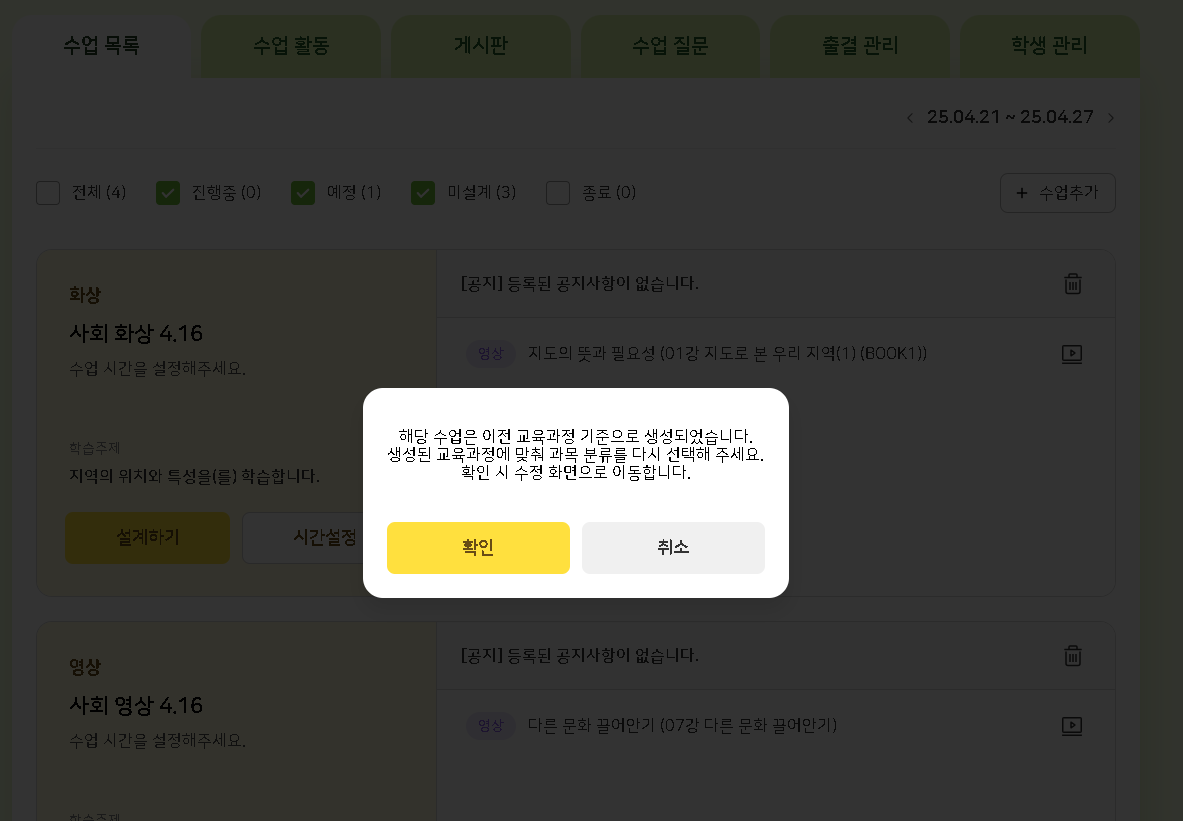Screen dimensions: 1183x821
Task: Go to previous week with left chevron
Action: tap(909, 118)
